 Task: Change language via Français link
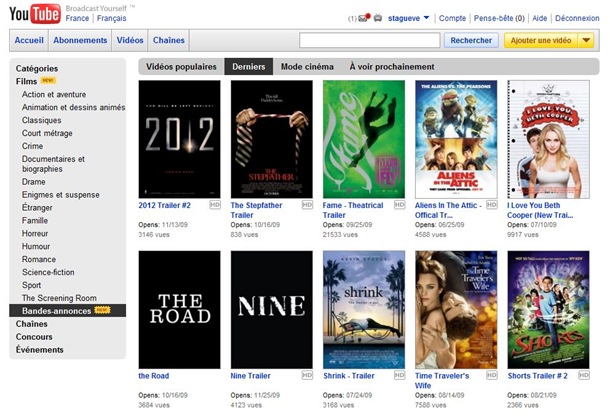coord(112,18)
